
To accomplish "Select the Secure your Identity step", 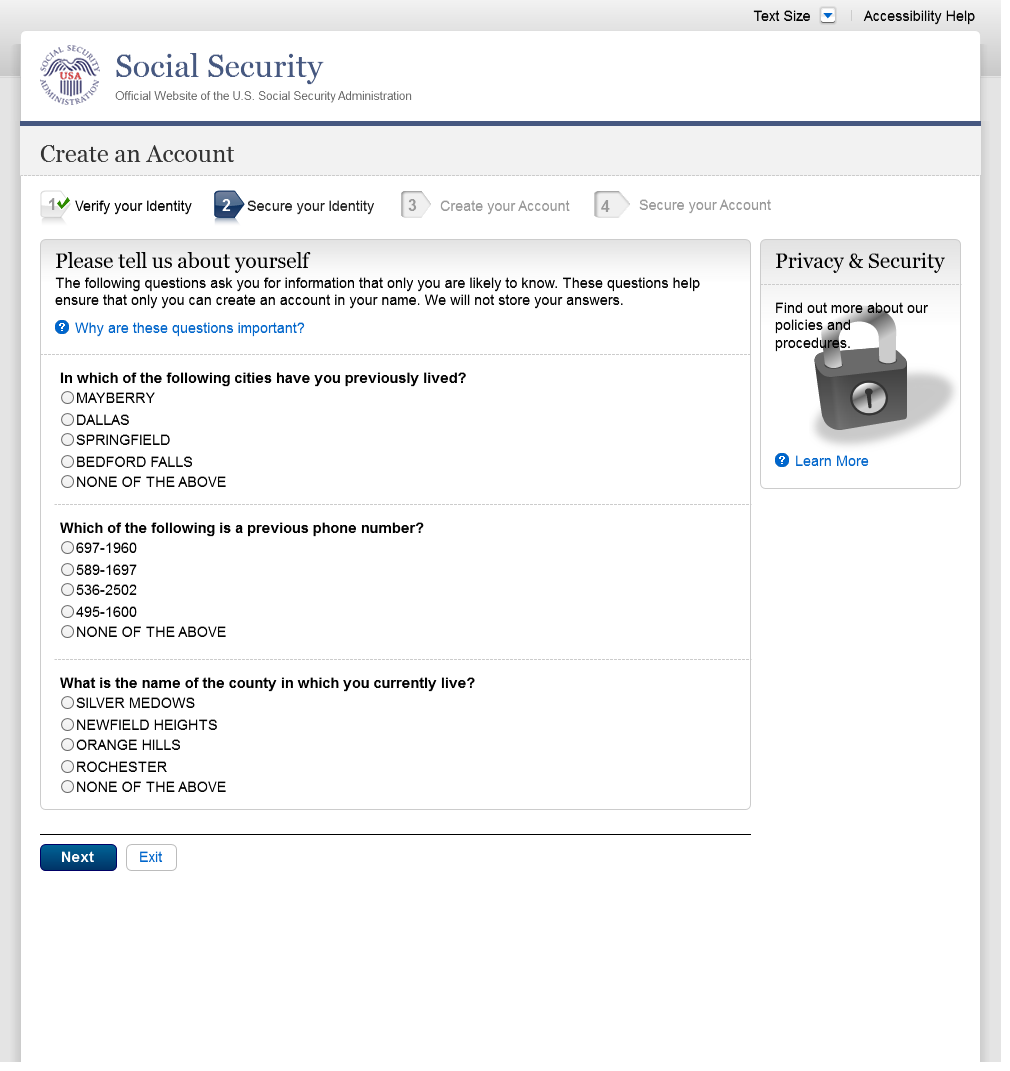I will pyautogui.click(x=310, y=206).
